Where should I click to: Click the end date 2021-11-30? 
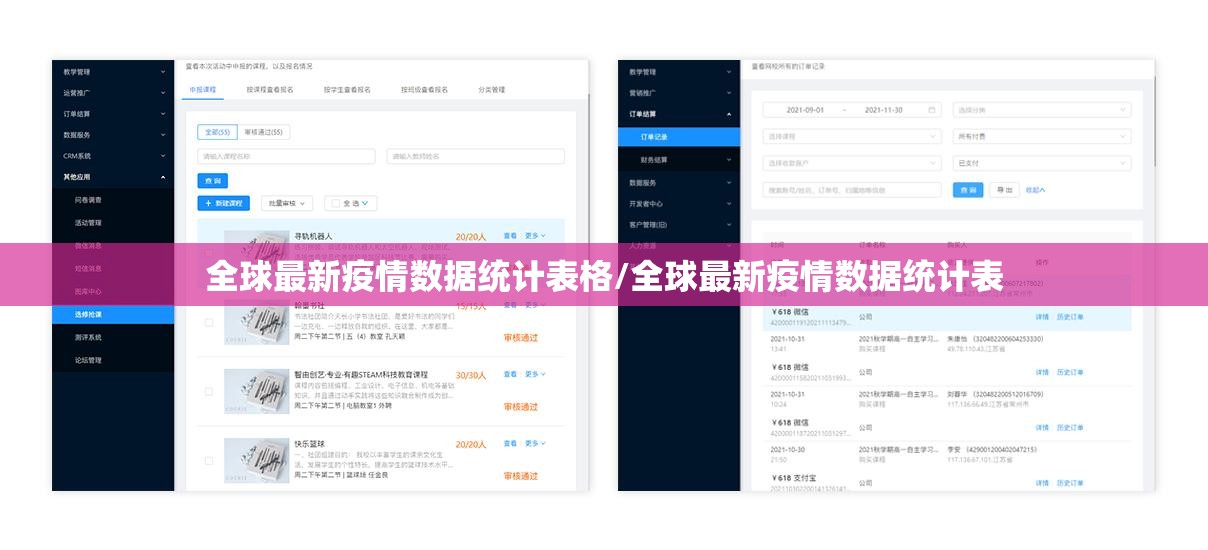tap(883, 110)
